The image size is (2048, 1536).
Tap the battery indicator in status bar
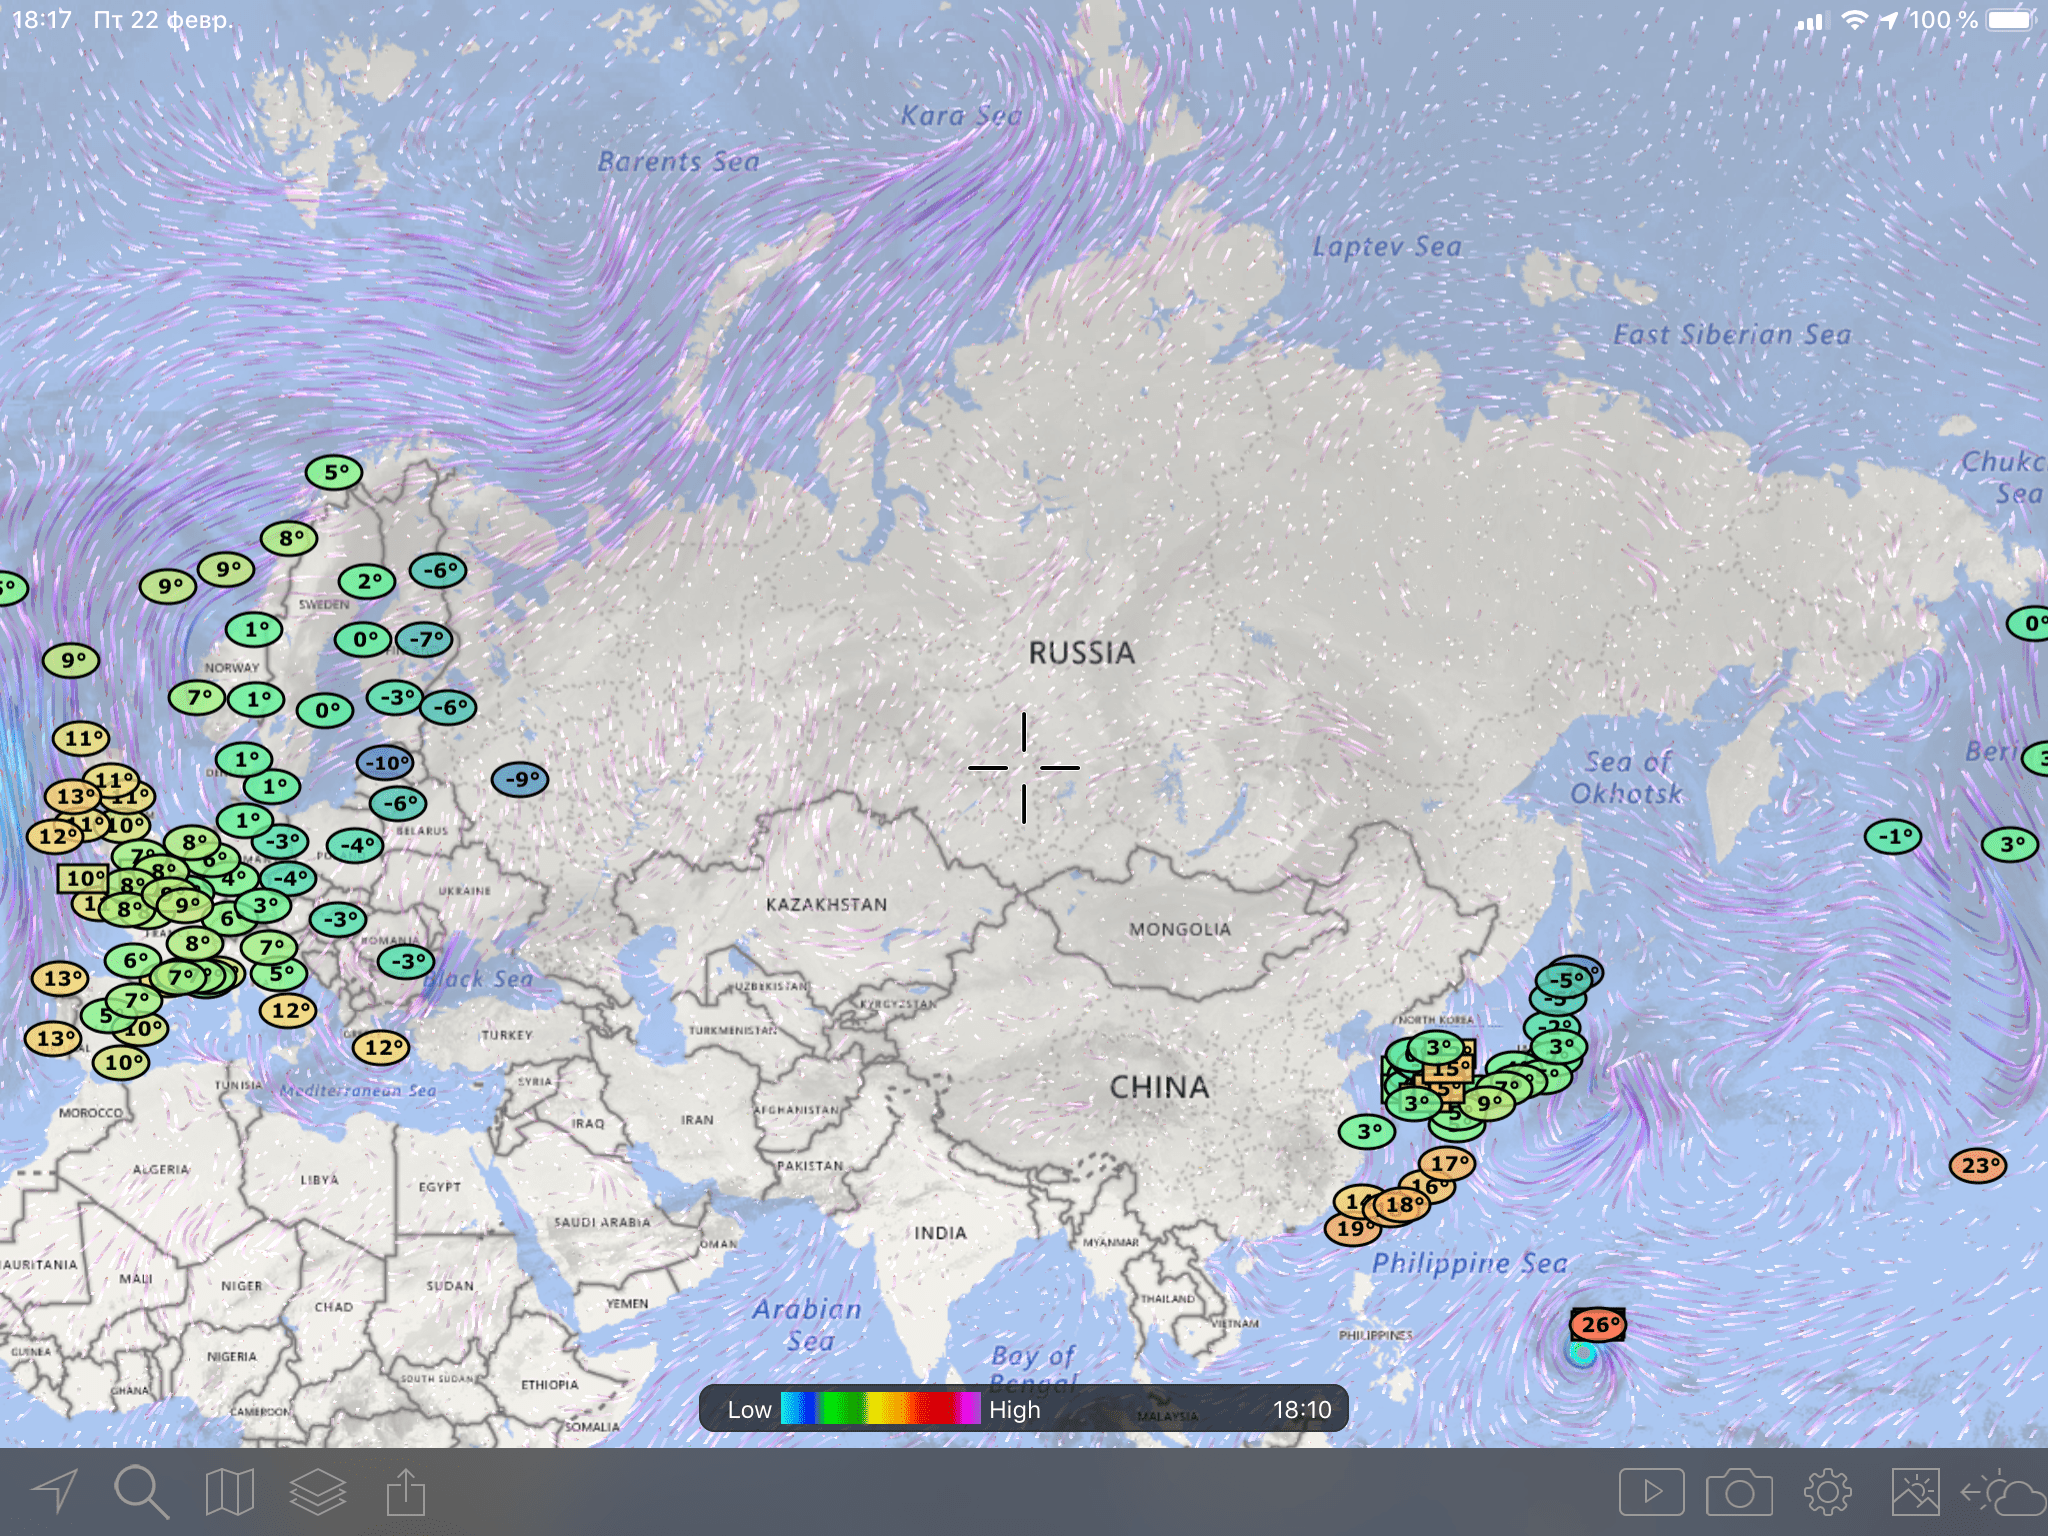coord(2008,20)
